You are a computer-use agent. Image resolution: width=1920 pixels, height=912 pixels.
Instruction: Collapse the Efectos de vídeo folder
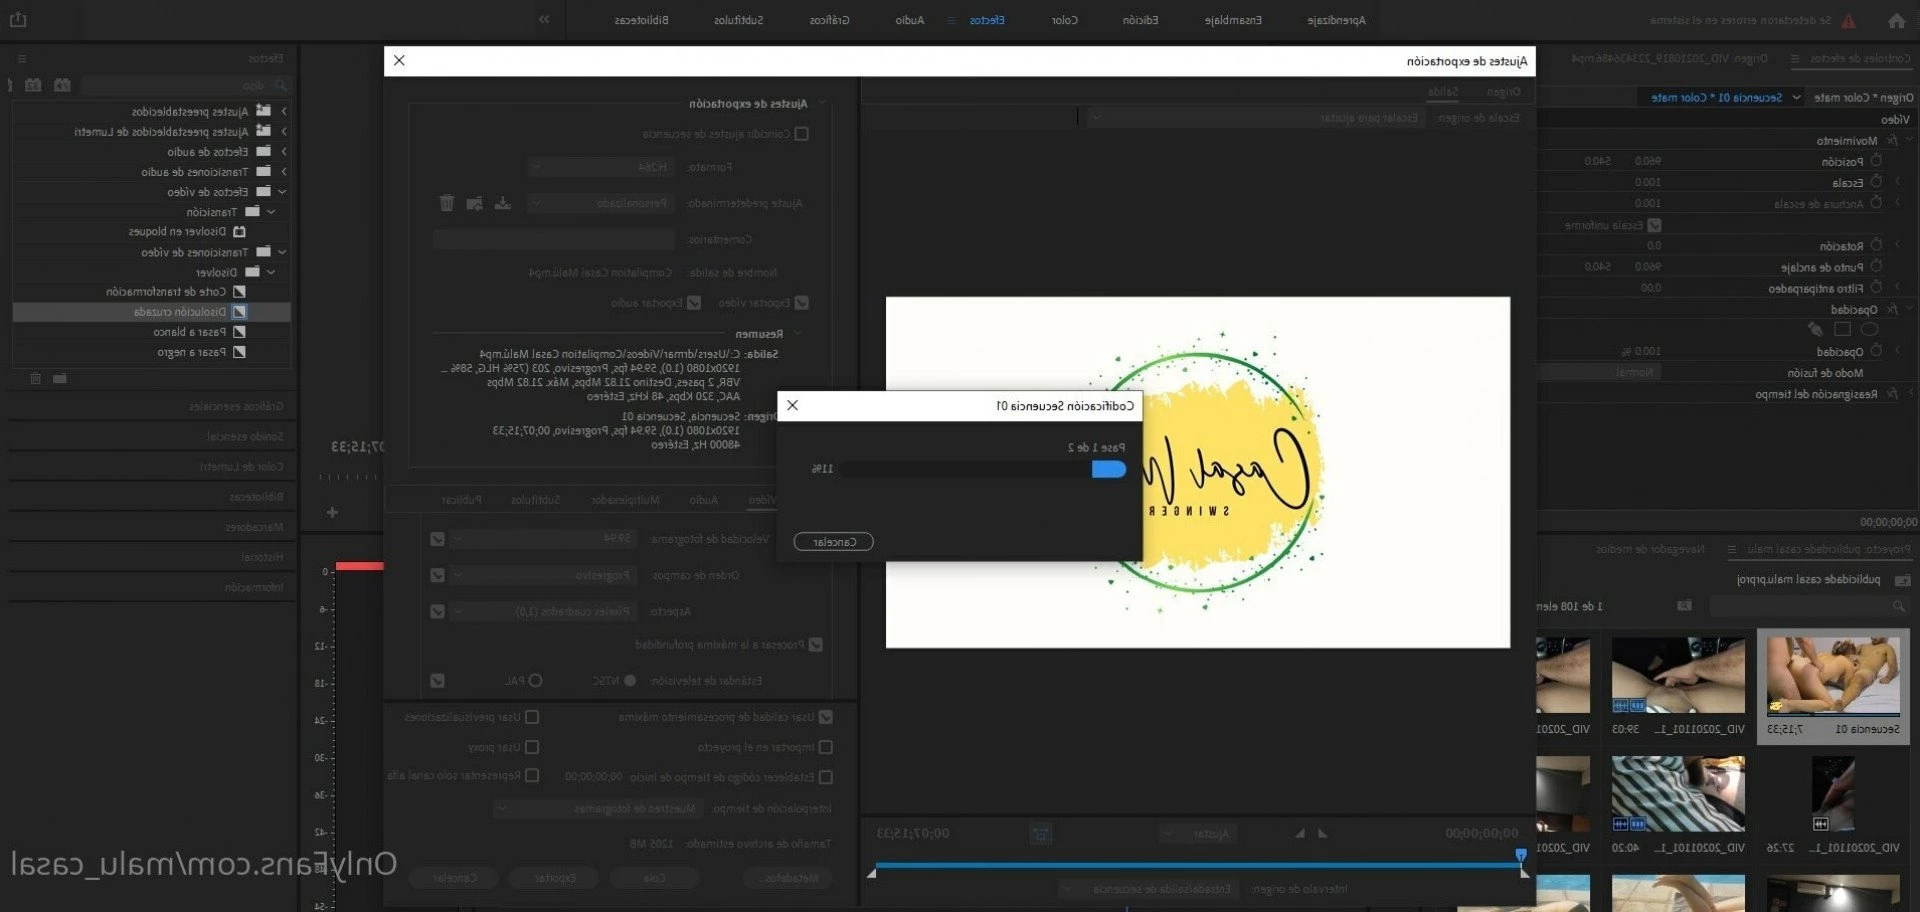pyautogui.click(x=282, y=192)
